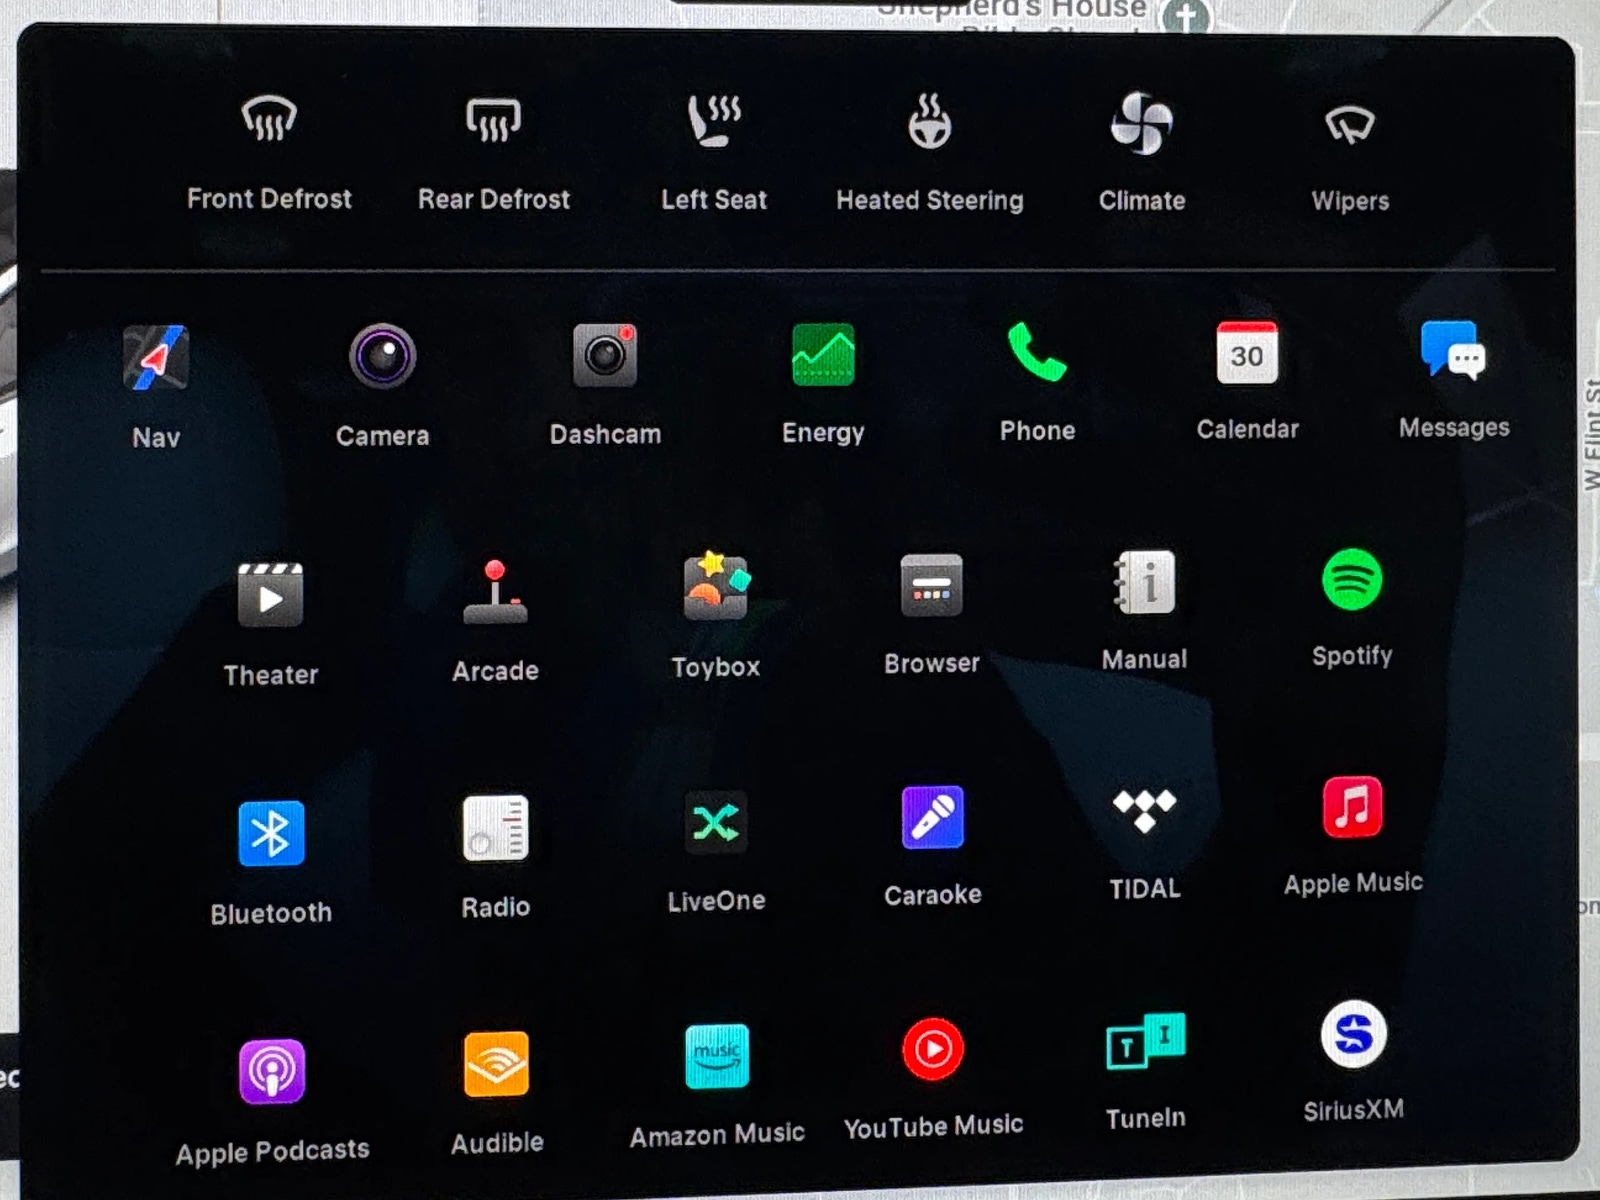Open the Messages app
This screenshot has height=1200, width=1600.
point(1453,350)
